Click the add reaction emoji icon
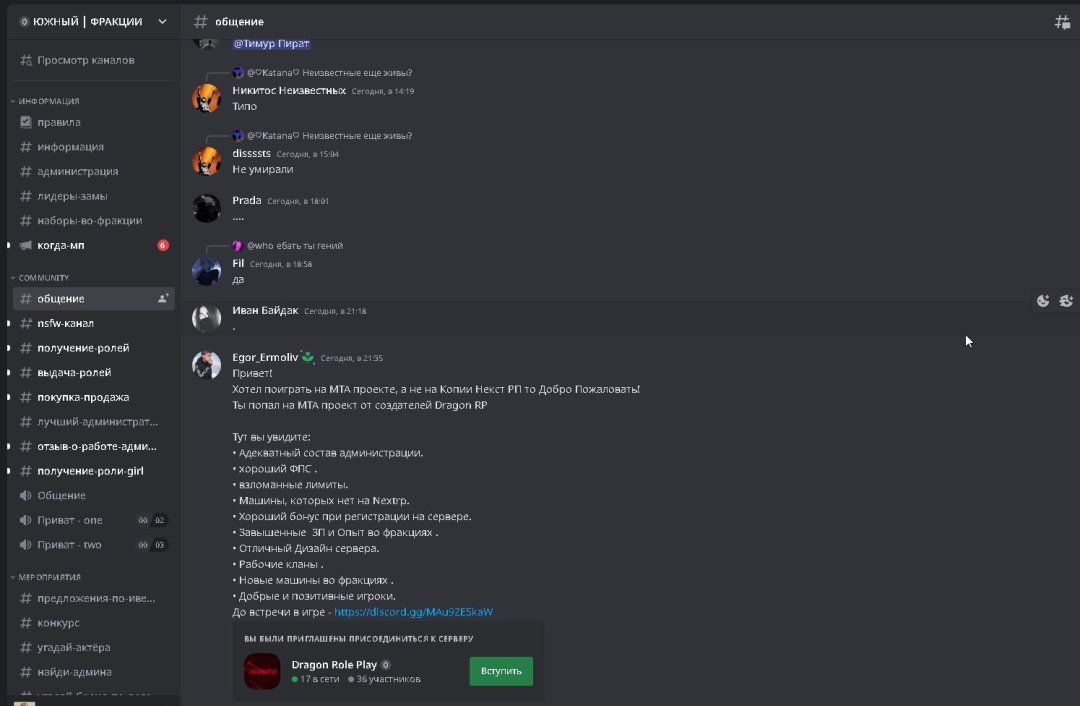The width and height of the screenshot is (1080, 706). tap(1043, 301)
